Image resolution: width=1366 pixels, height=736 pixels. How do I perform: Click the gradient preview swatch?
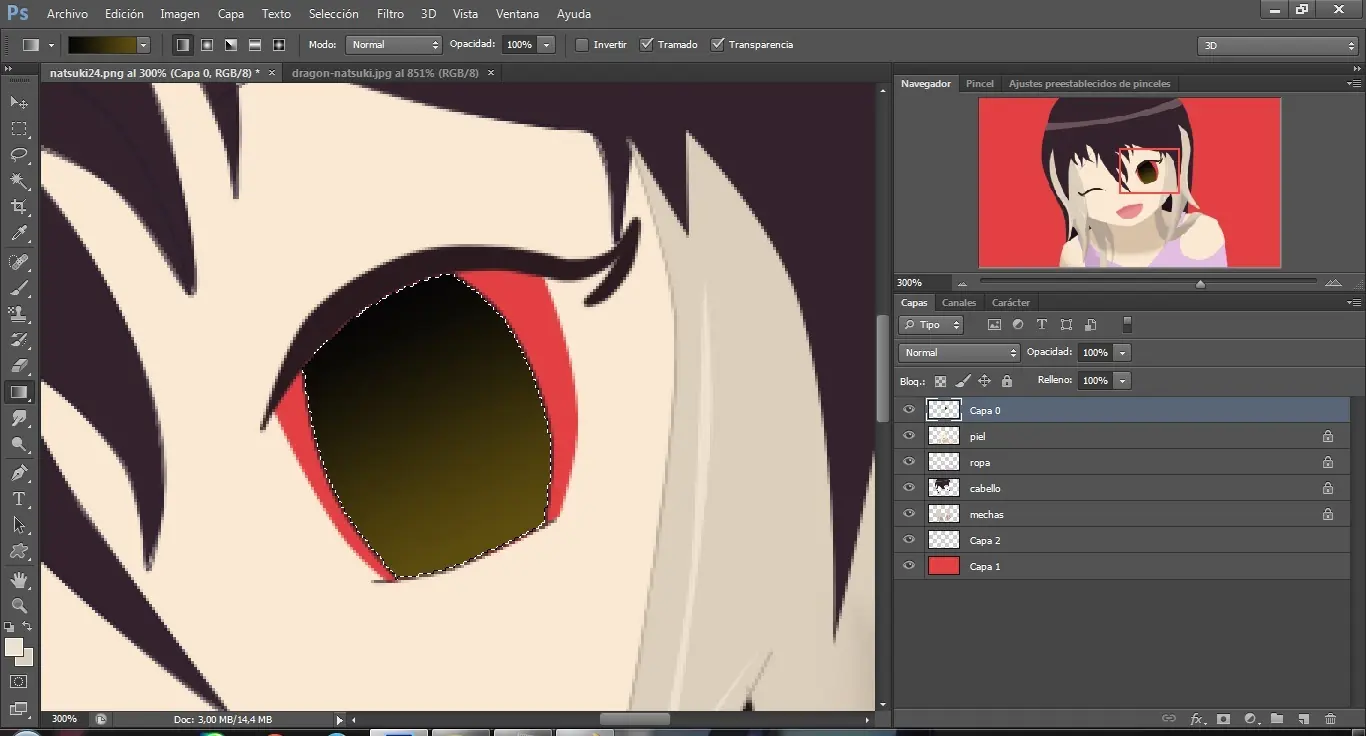(101, 45)
